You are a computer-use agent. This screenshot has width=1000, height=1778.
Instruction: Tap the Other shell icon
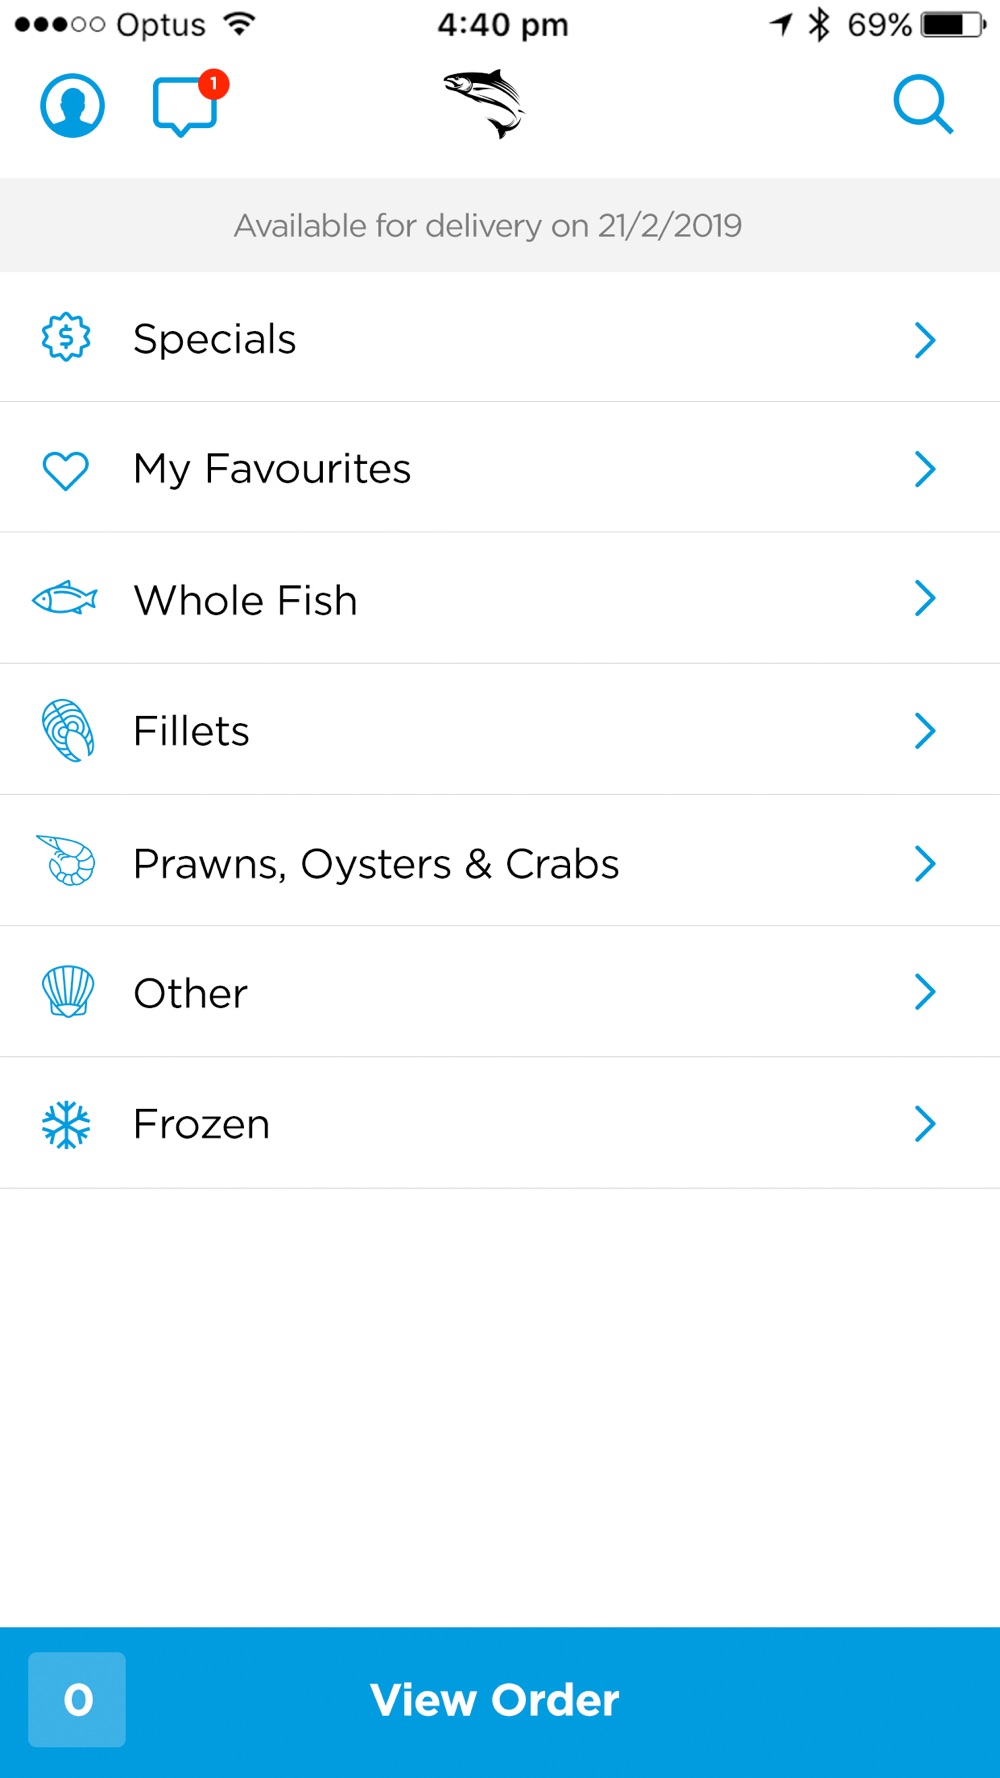point(68,992)
